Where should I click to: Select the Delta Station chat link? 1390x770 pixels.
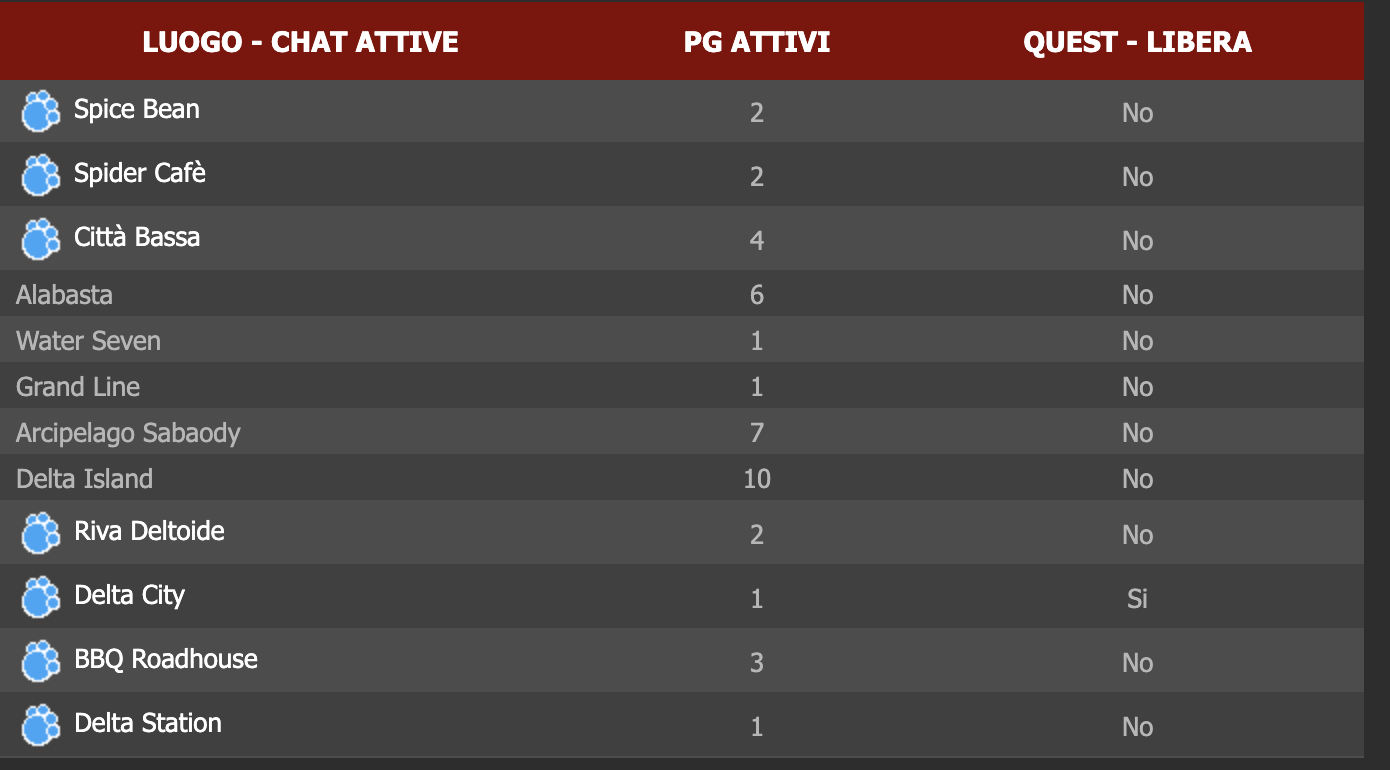148,723
